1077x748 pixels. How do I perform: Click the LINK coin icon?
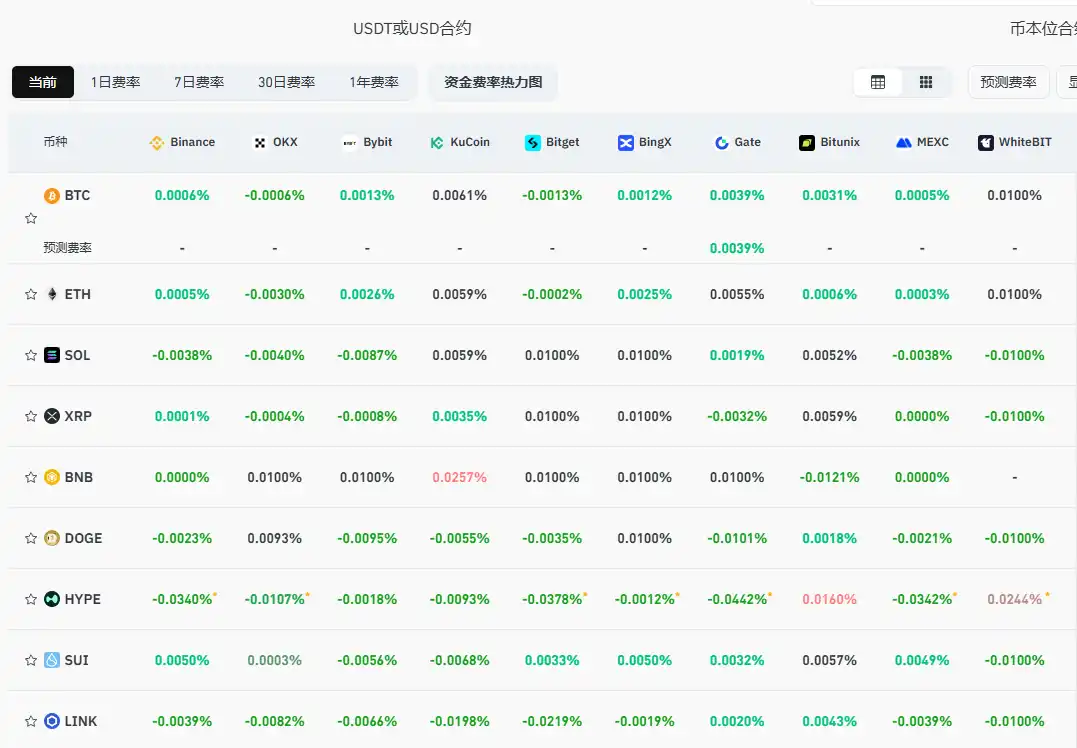click(52, 721)
